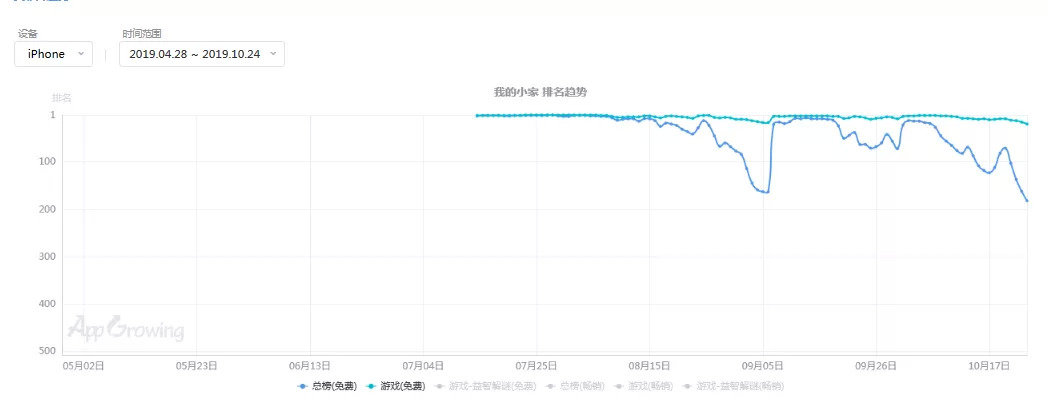Select the 05月02日 date axis label
Viewport: 1048px width, 411px height.
(x=84, y=366)
